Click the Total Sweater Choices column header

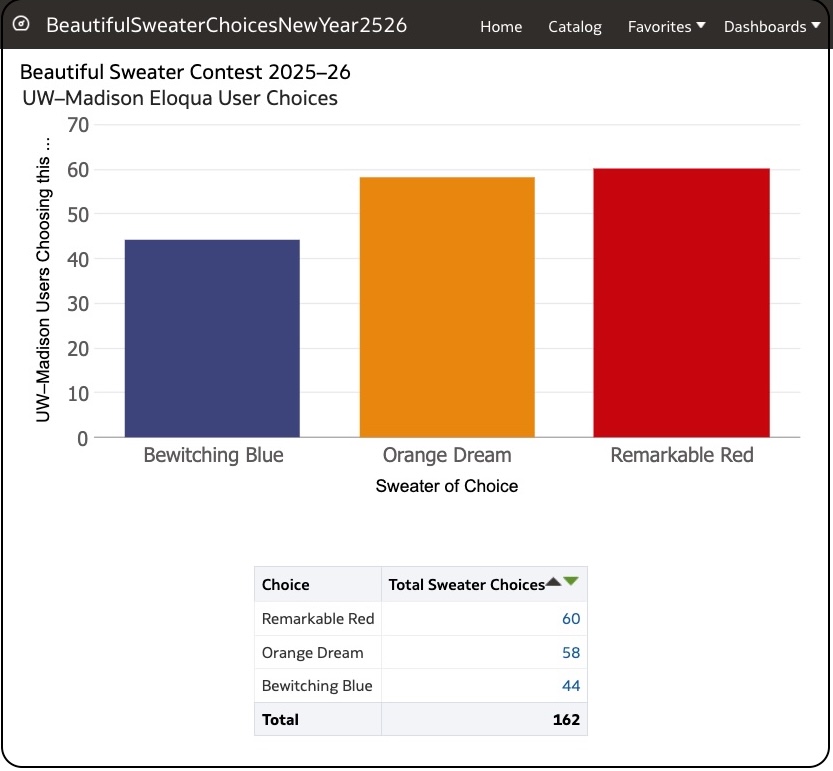(466, 585)
